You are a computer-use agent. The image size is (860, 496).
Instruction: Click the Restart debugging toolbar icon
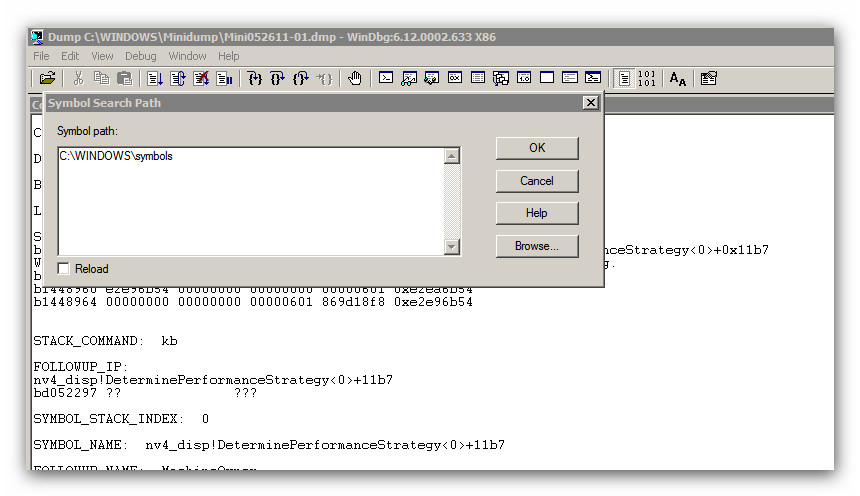pos(178,78)
